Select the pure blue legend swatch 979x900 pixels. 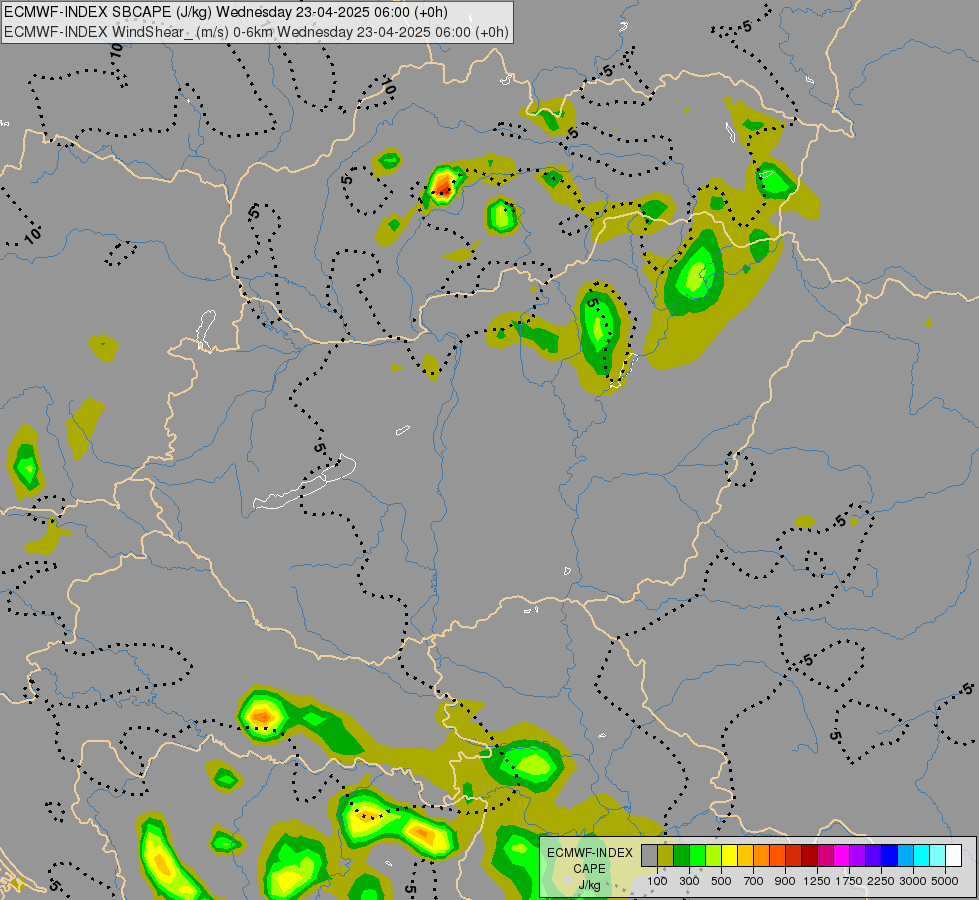pos(890,855)
